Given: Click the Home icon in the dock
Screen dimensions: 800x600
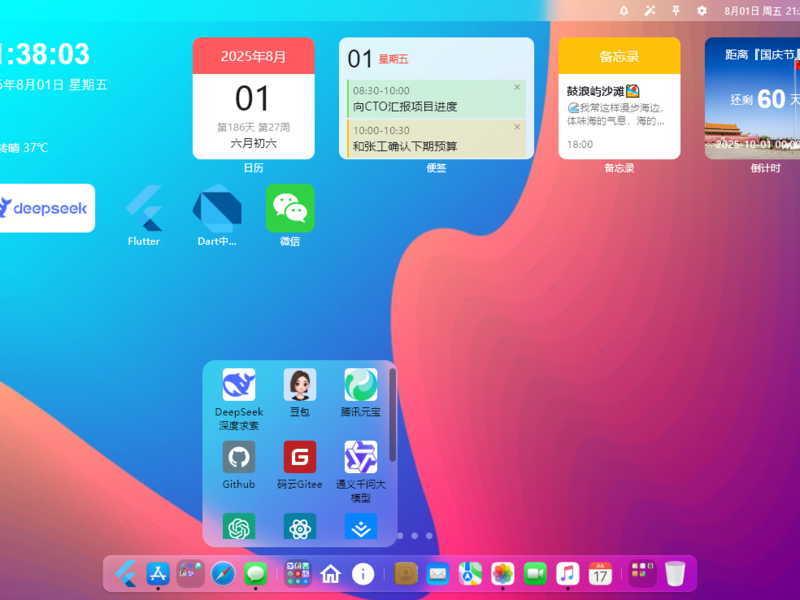Looking at the screenshot, I should point(331,574).
